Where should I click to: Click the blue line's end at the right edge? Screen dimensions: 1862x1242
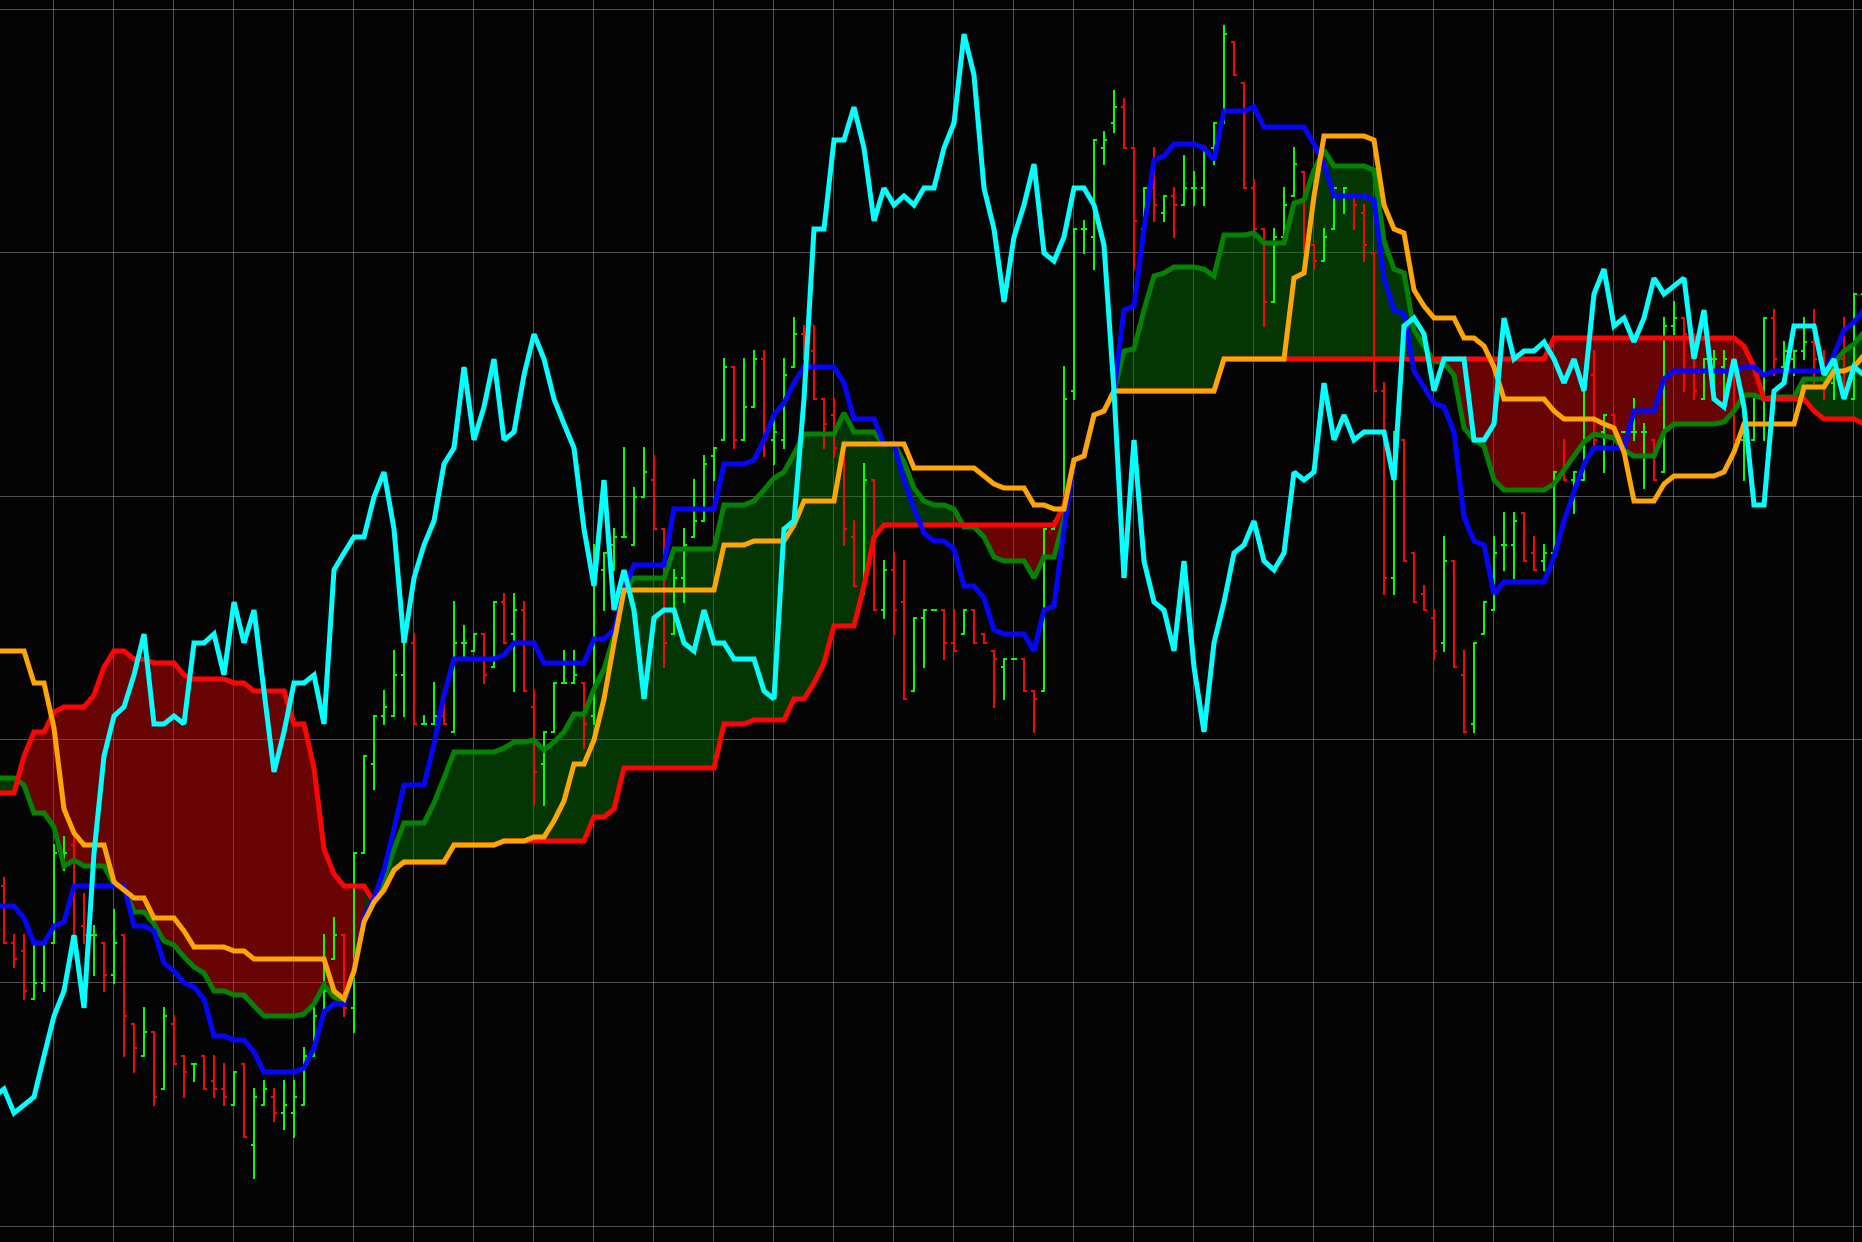[x=1858, y=316]
